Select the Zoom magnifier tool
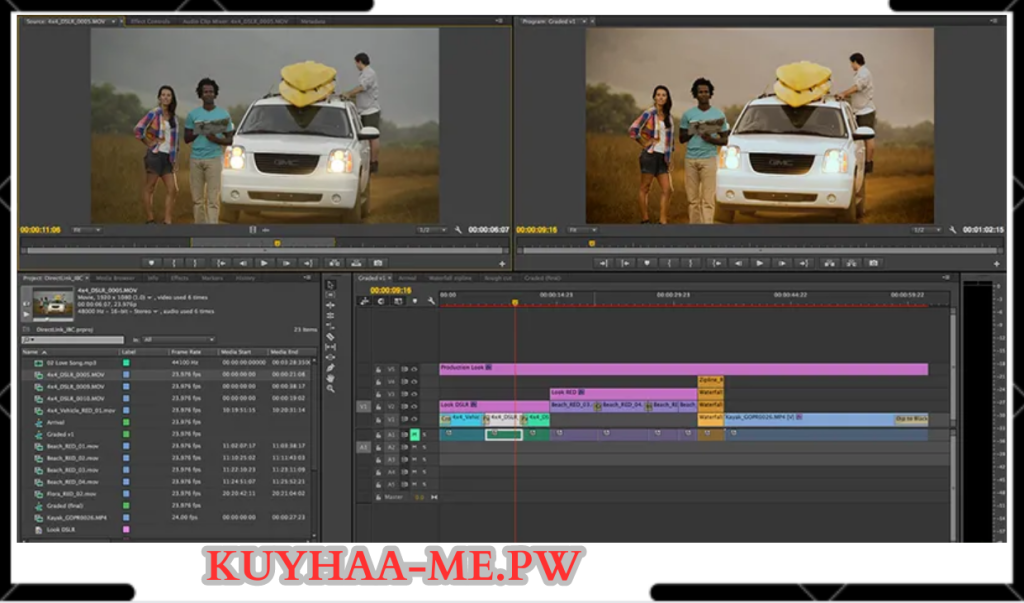This screenshot has width=1024, height=603. pos(330,389)
